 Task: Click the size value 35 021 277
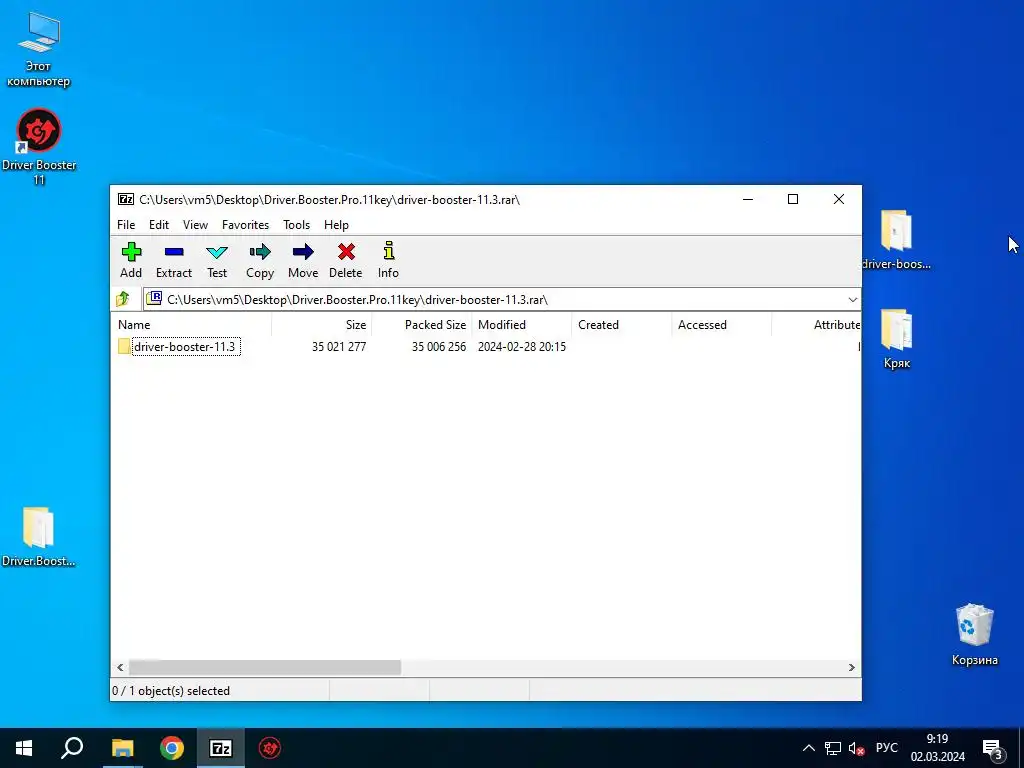coord(338,347)
